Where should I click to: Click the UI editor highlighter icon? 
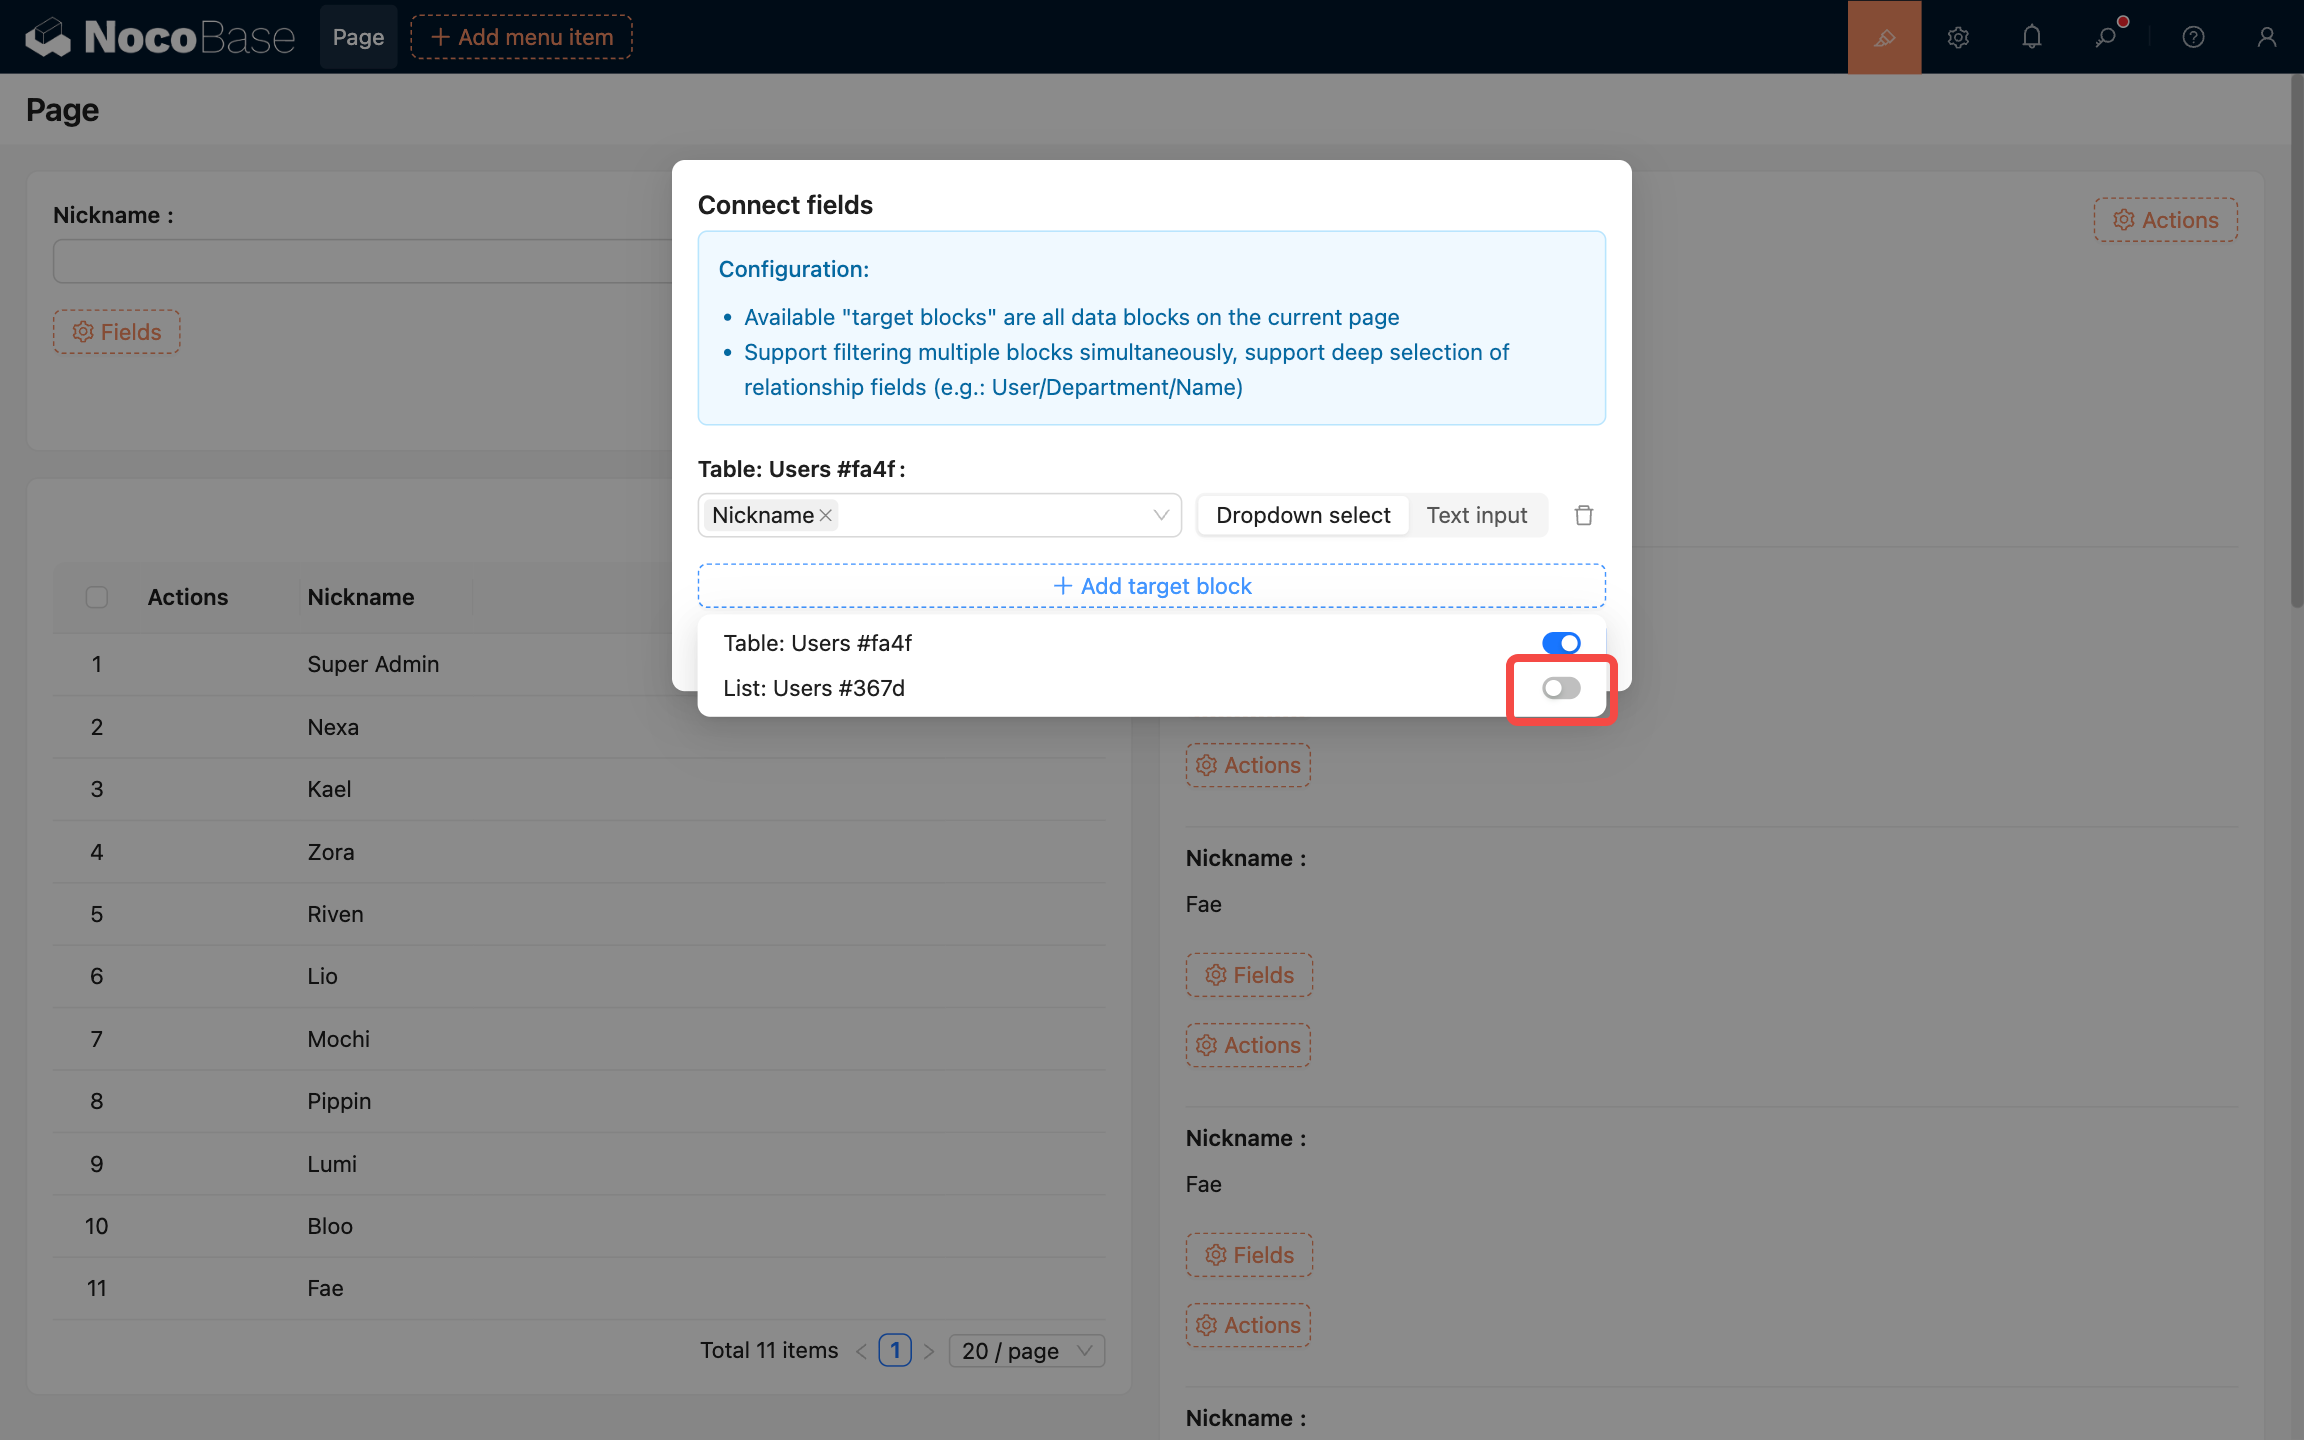coord(1884,37)
